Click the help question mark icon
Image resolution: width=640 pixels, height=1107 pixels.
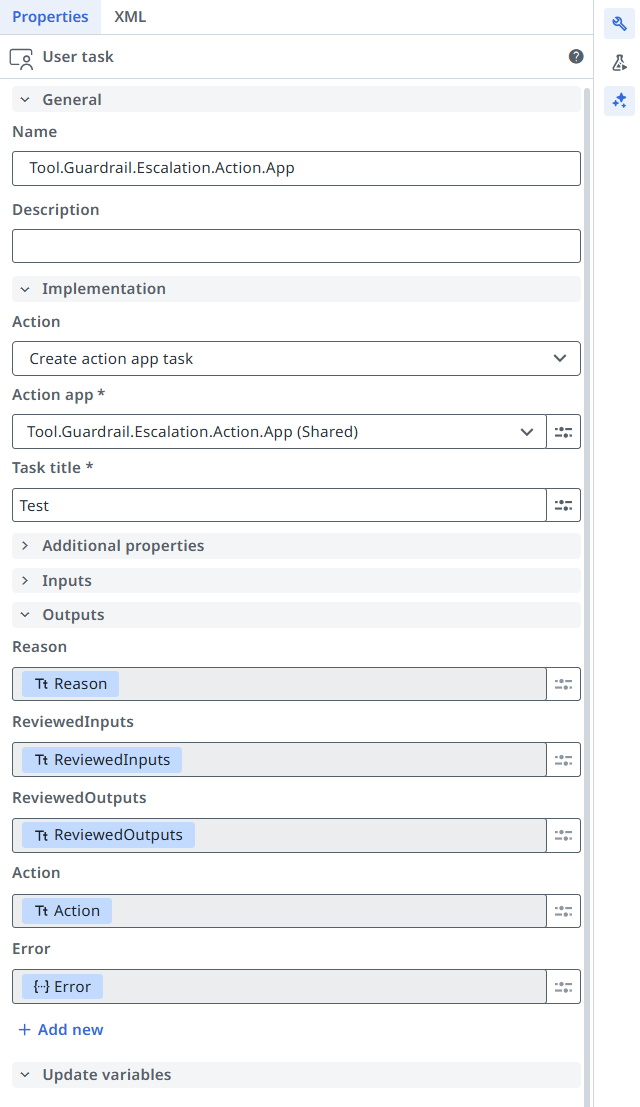click(576, 57)
